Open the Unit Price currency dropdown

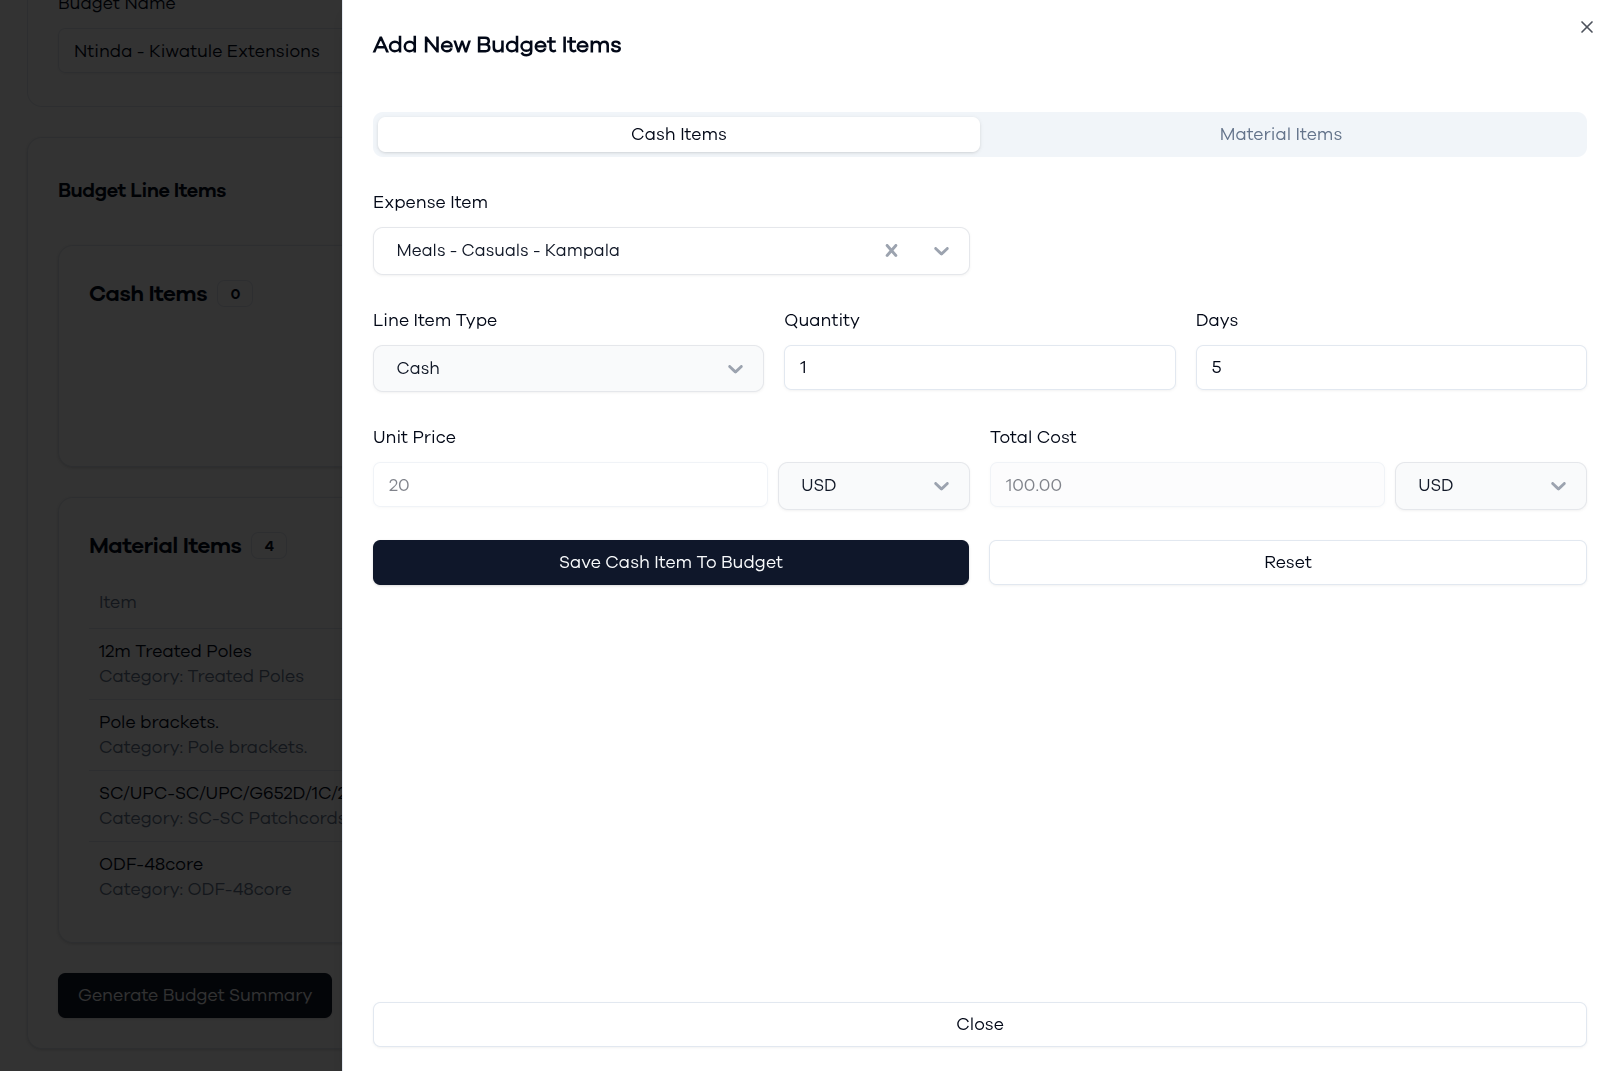pyautogui.click(x=873, y=485)
